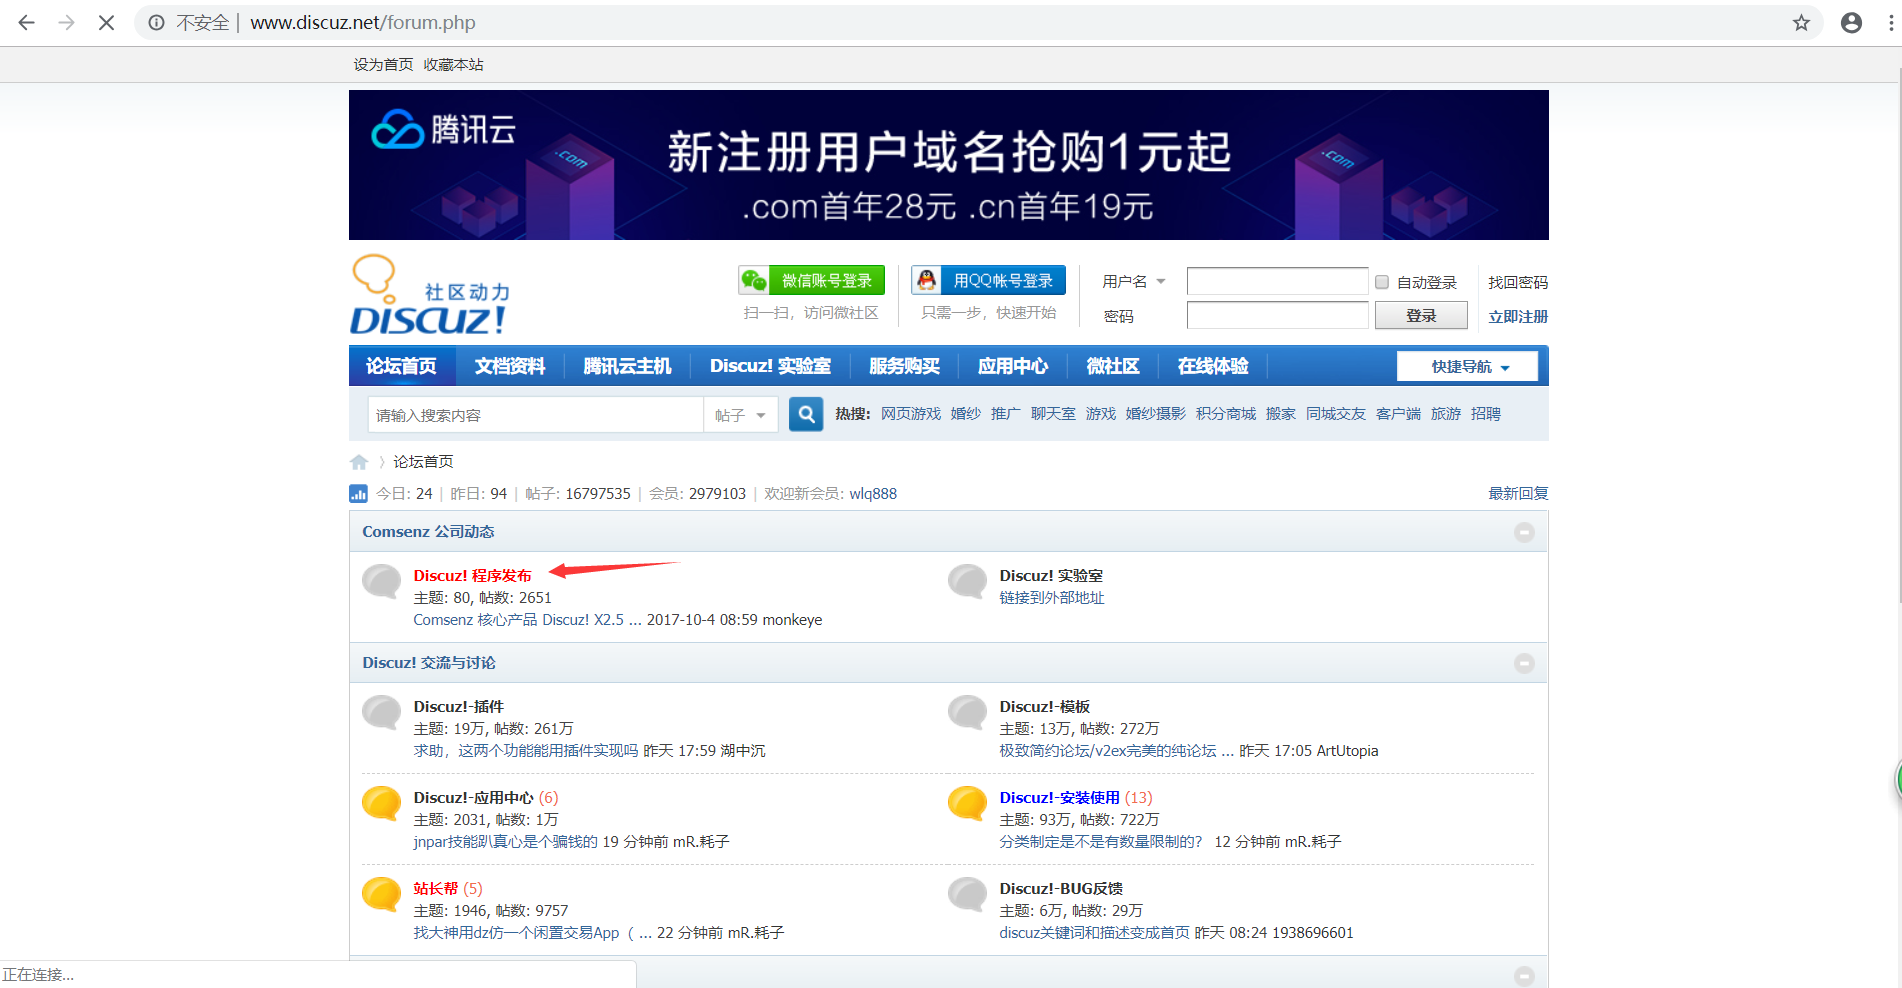Image resolution: width=1902 pixels, height=988 pixels.
Task: Open the 用户名 login type dropdown
Action: coord(1134,282)
